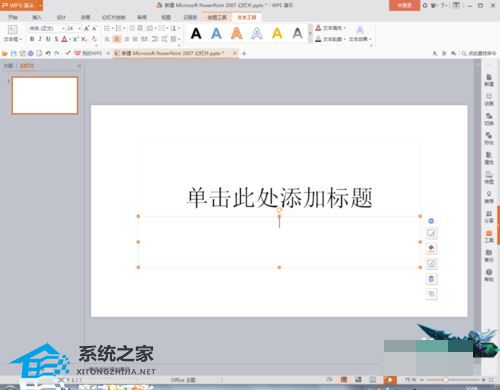Image resolution: width=500 pixels, height=390 pixels.
Task: Switch to reading view in status bar
Action: pos(373,380)
